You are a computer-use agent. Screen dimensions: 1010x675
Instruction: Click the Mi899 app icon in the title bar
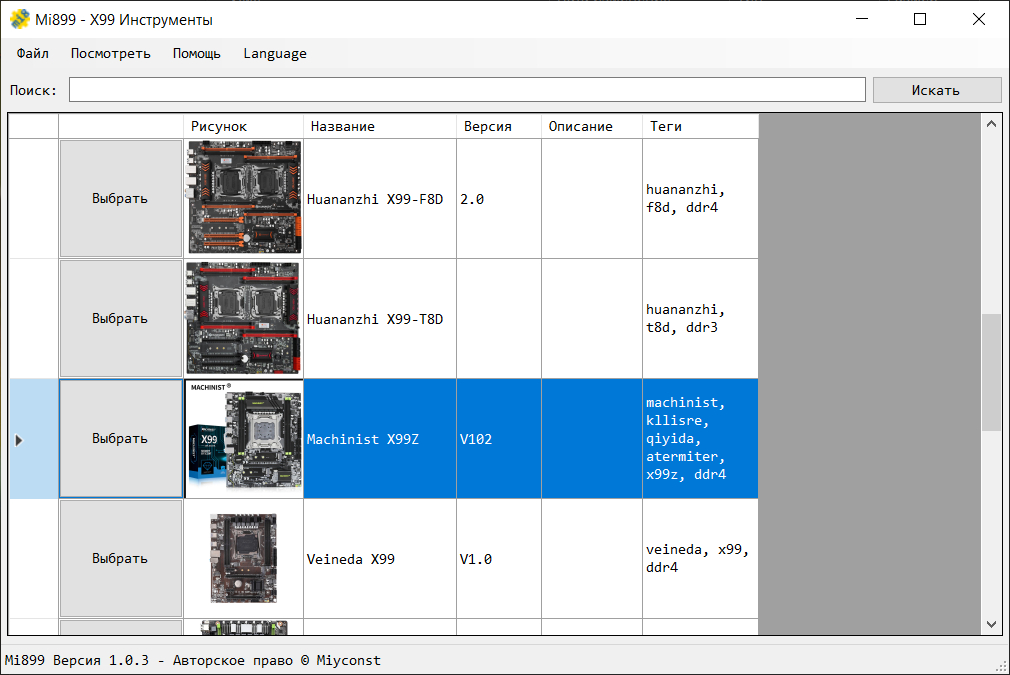[20, 19]
